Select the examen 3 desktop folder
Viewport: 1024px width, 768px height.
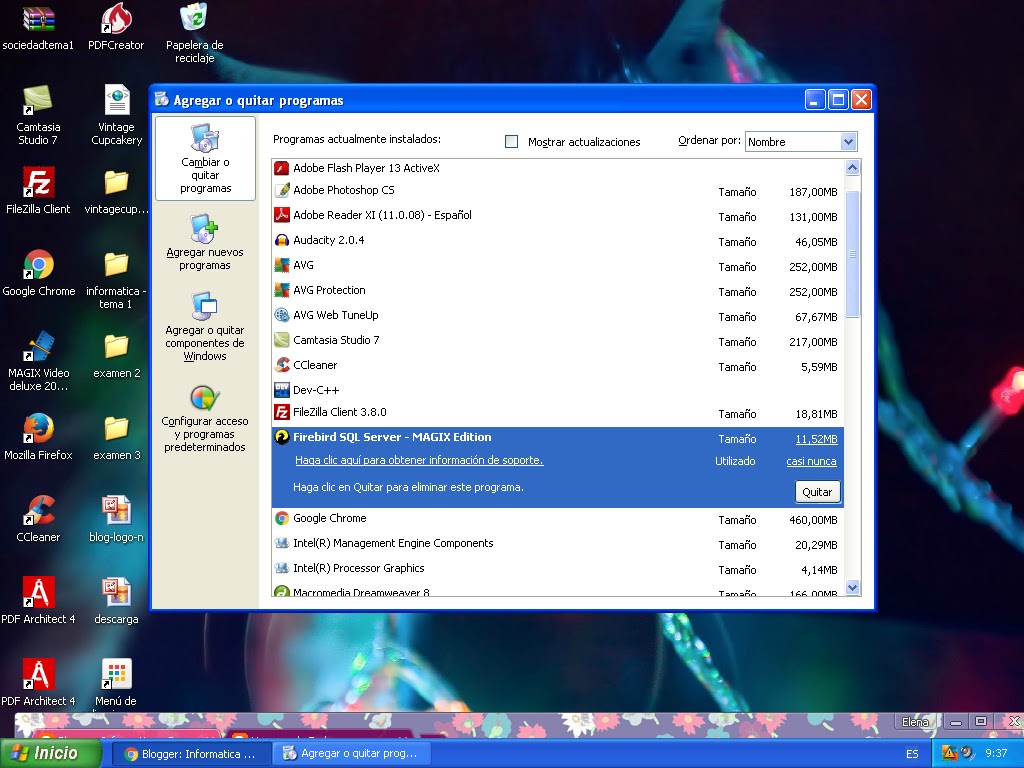116,437
